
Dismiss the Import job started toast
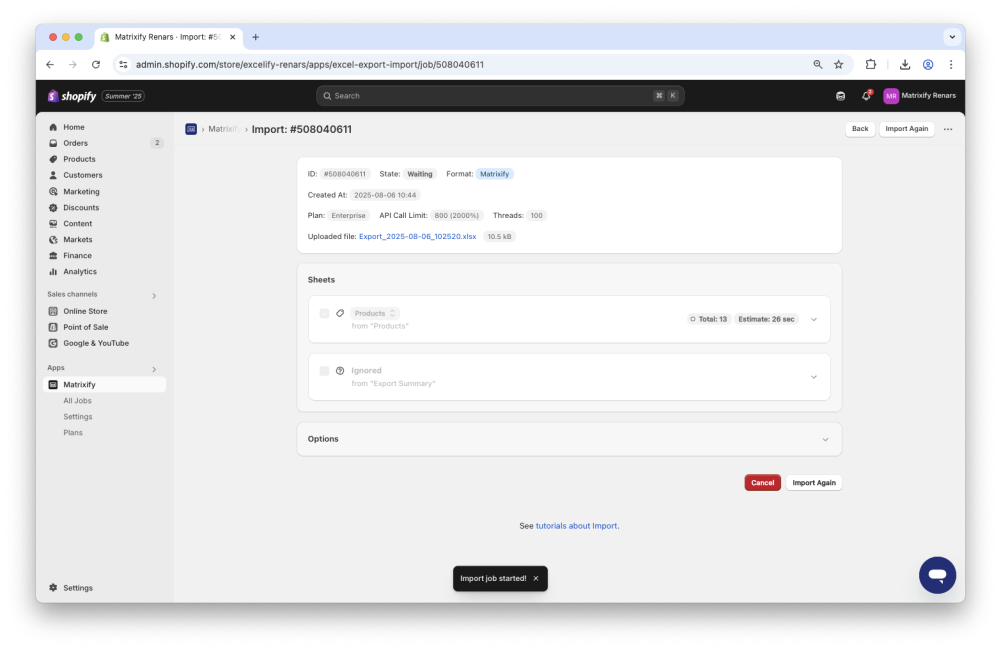coord(536,578)
